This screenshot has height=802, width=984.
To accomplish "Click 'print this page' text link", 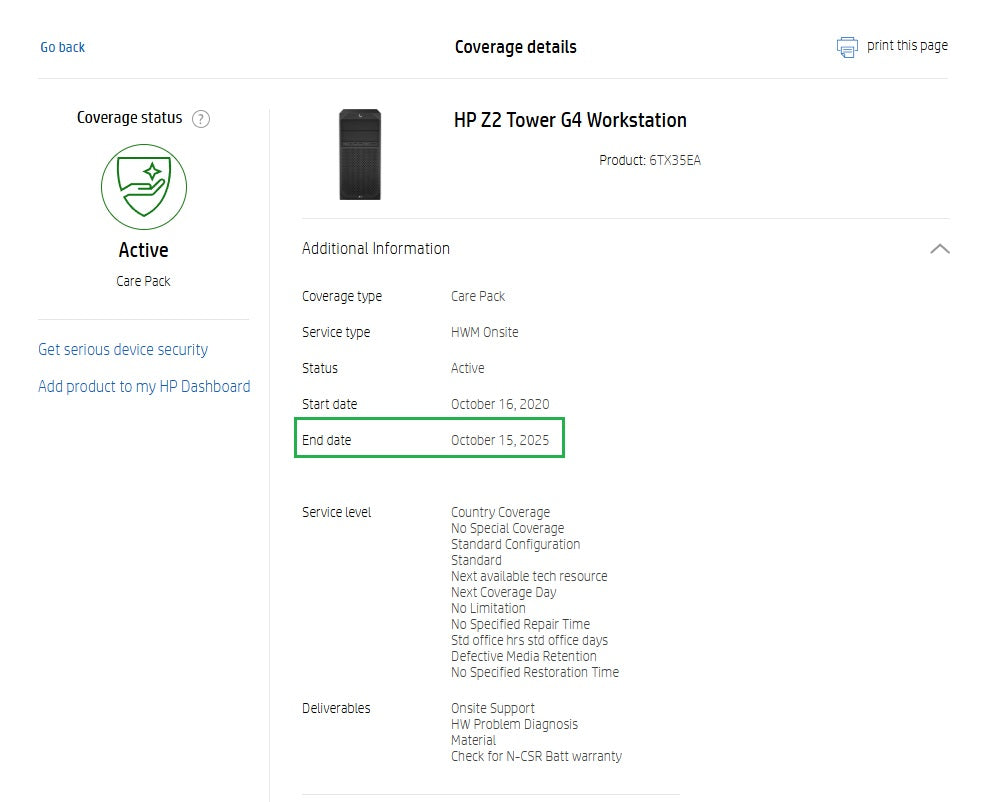I will [907, 46].
